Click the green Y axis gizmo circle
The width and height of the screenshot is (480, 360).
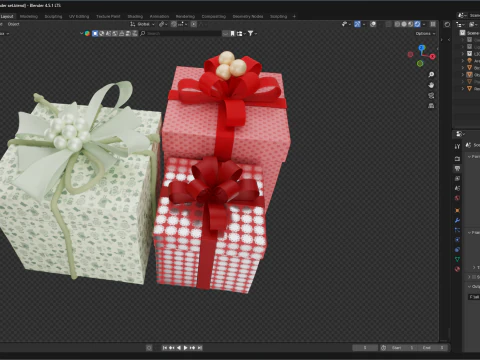pos(420,63)
